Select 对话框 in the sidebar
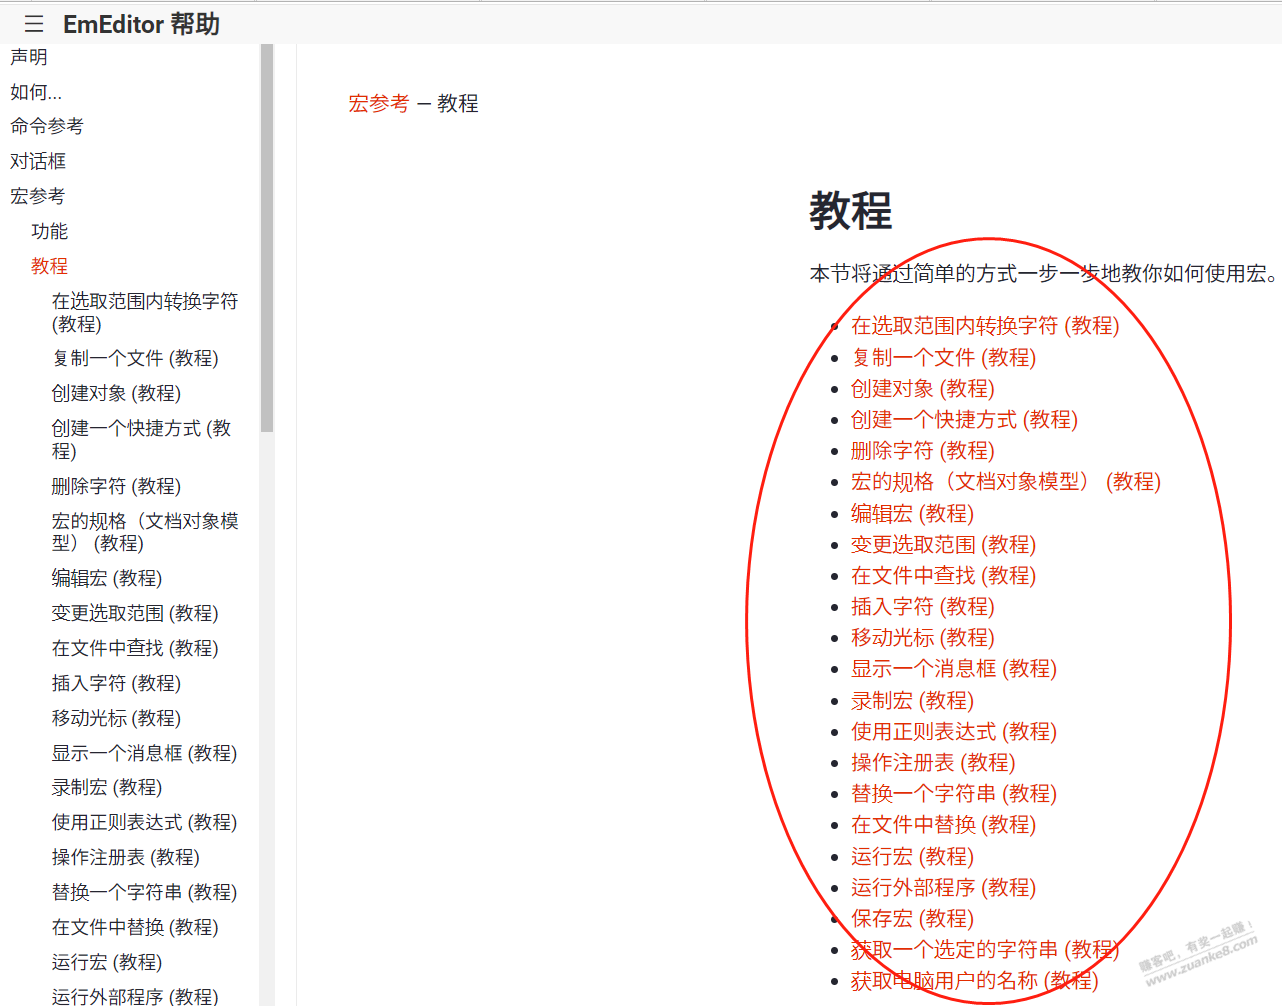1282x1006 pixels. click(38, 161)
